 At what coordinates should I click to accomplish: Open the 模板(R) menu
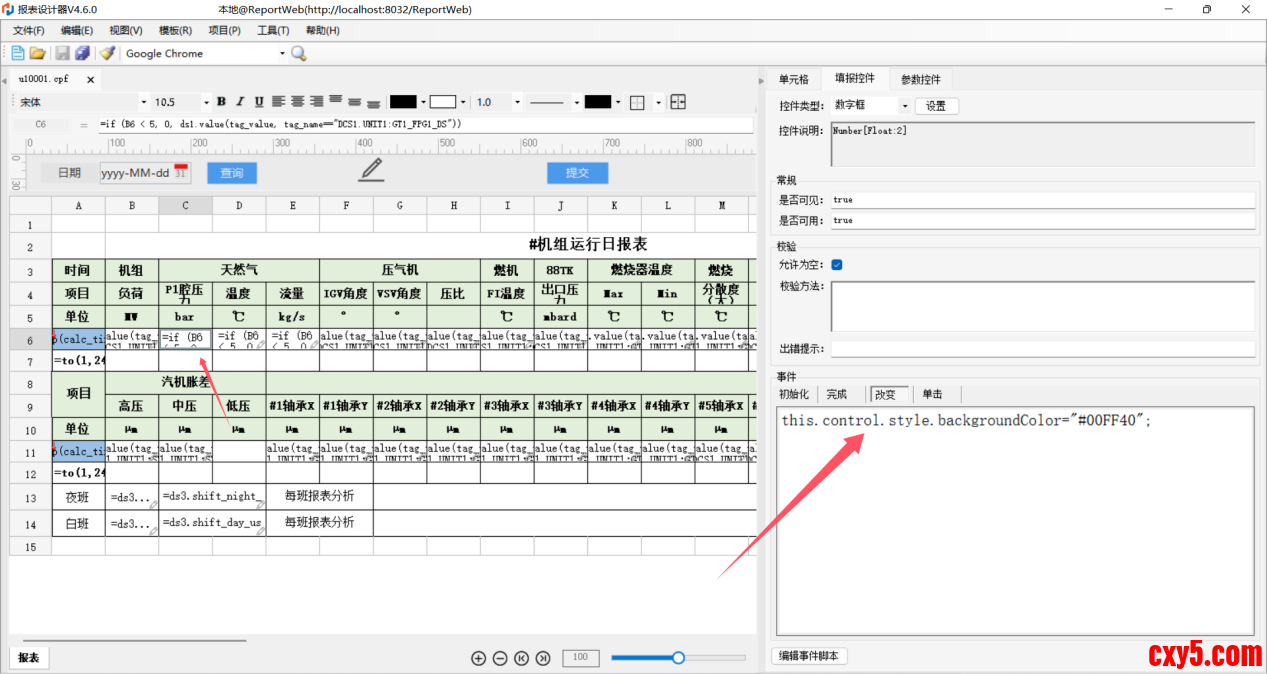tap(176, 31)
